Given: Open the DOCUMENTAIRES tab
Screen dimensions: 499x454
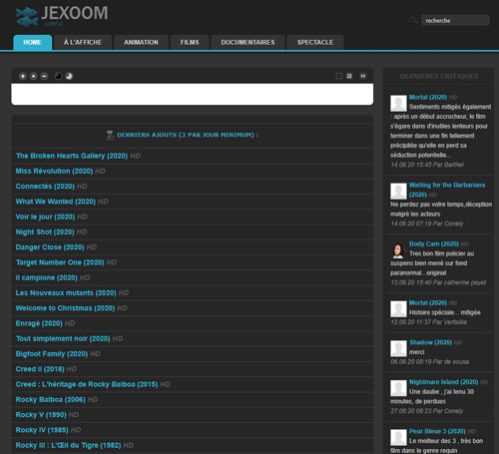Looking at the screenshot, I should 248,42.
